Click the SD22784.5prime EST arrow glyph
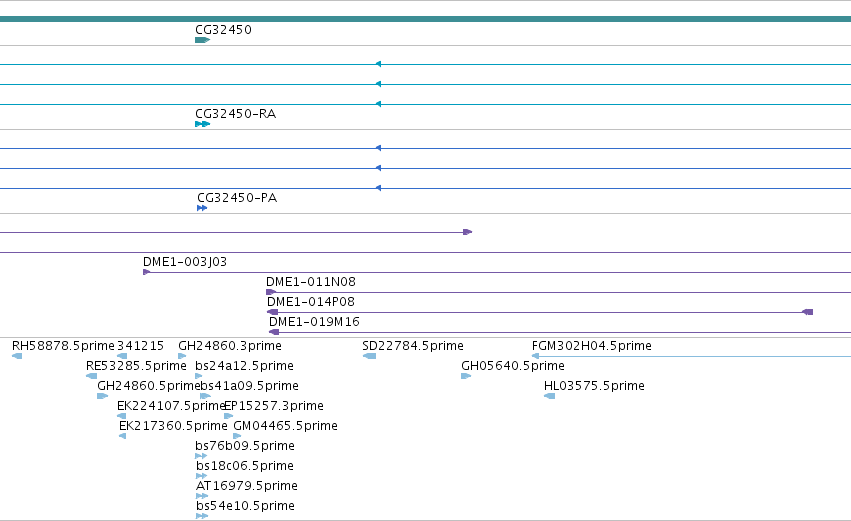 (369, 356)
